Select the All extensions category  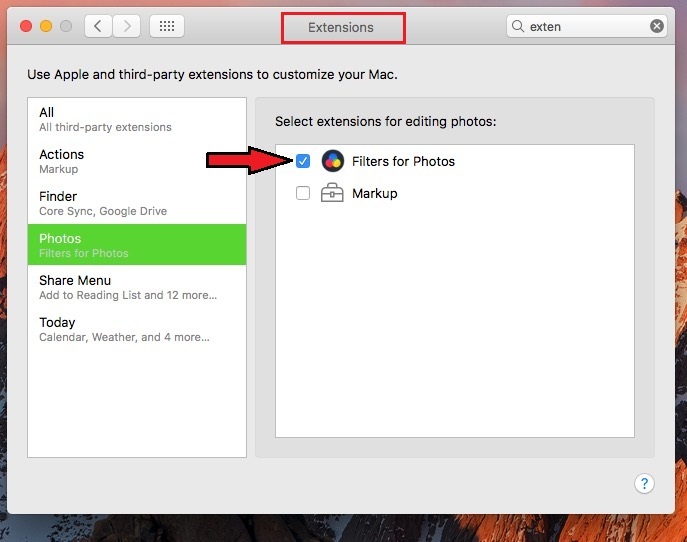tap(137, 119)
